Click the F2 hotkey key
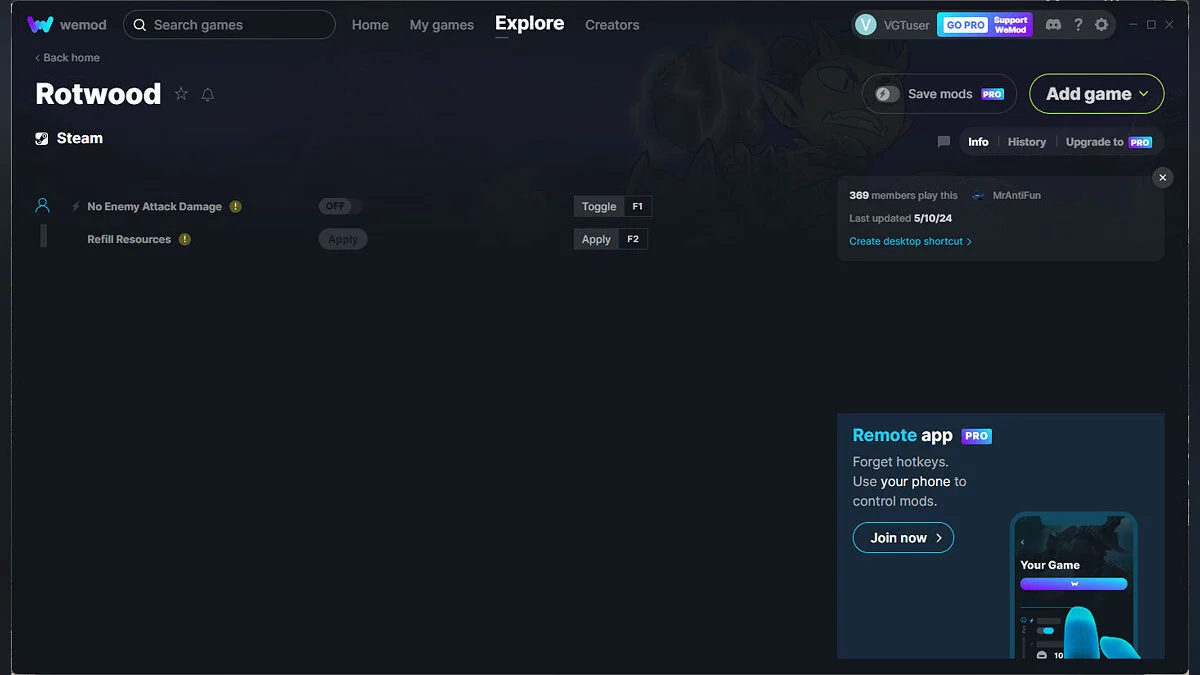1200x675 pixels. coord(633,240)
